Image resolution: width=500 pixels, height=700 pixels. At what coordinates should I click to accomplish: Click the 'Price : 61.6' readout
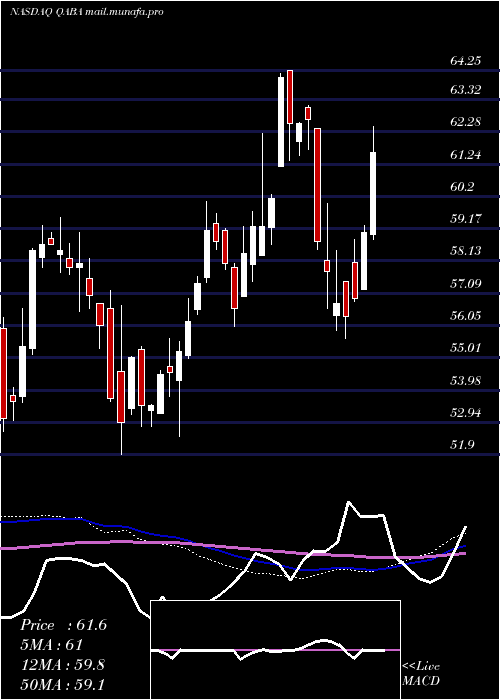[x=63, y=625]
